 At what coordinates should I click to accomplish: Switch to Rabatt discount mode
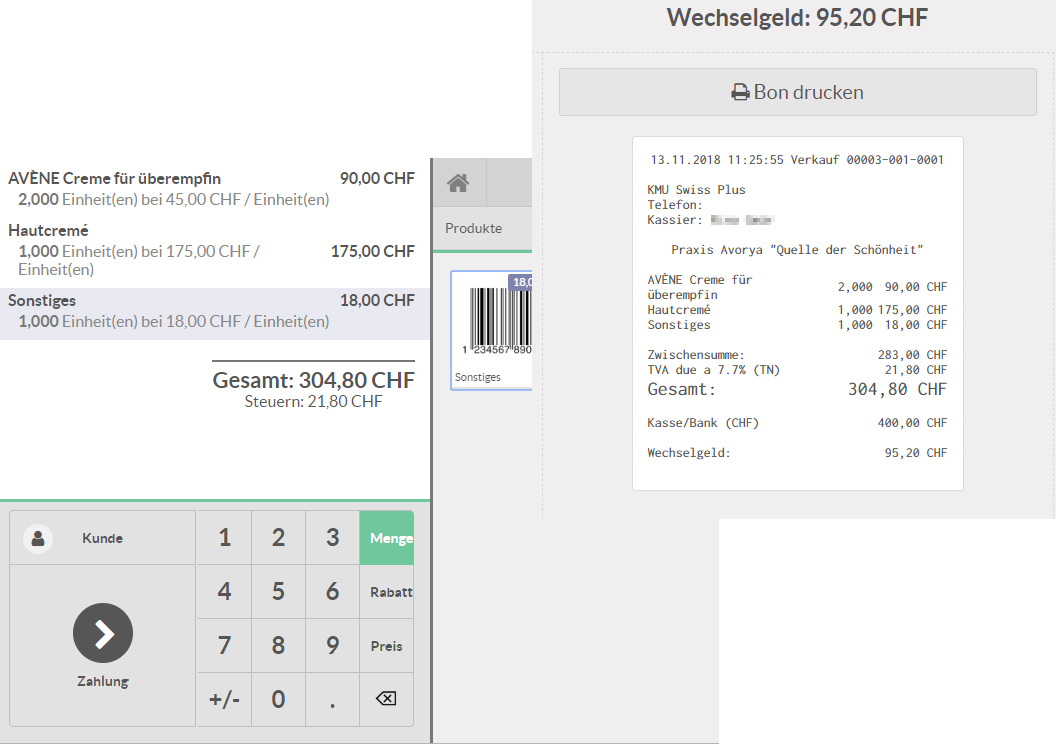pos(387,592)
